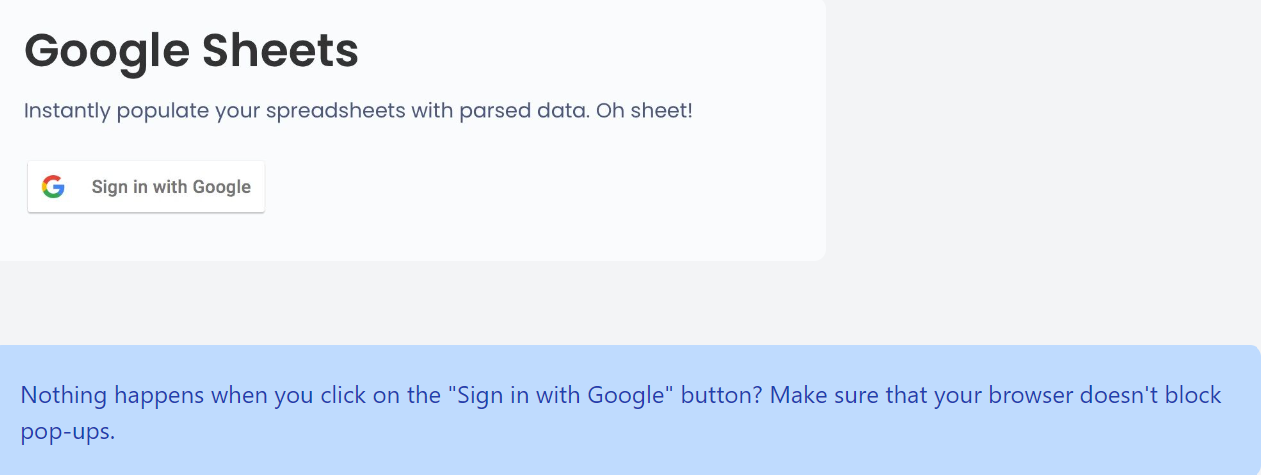1261x475 pixels.
Task: Click the word "Instantly" in the description
Action: click(66, 110)
